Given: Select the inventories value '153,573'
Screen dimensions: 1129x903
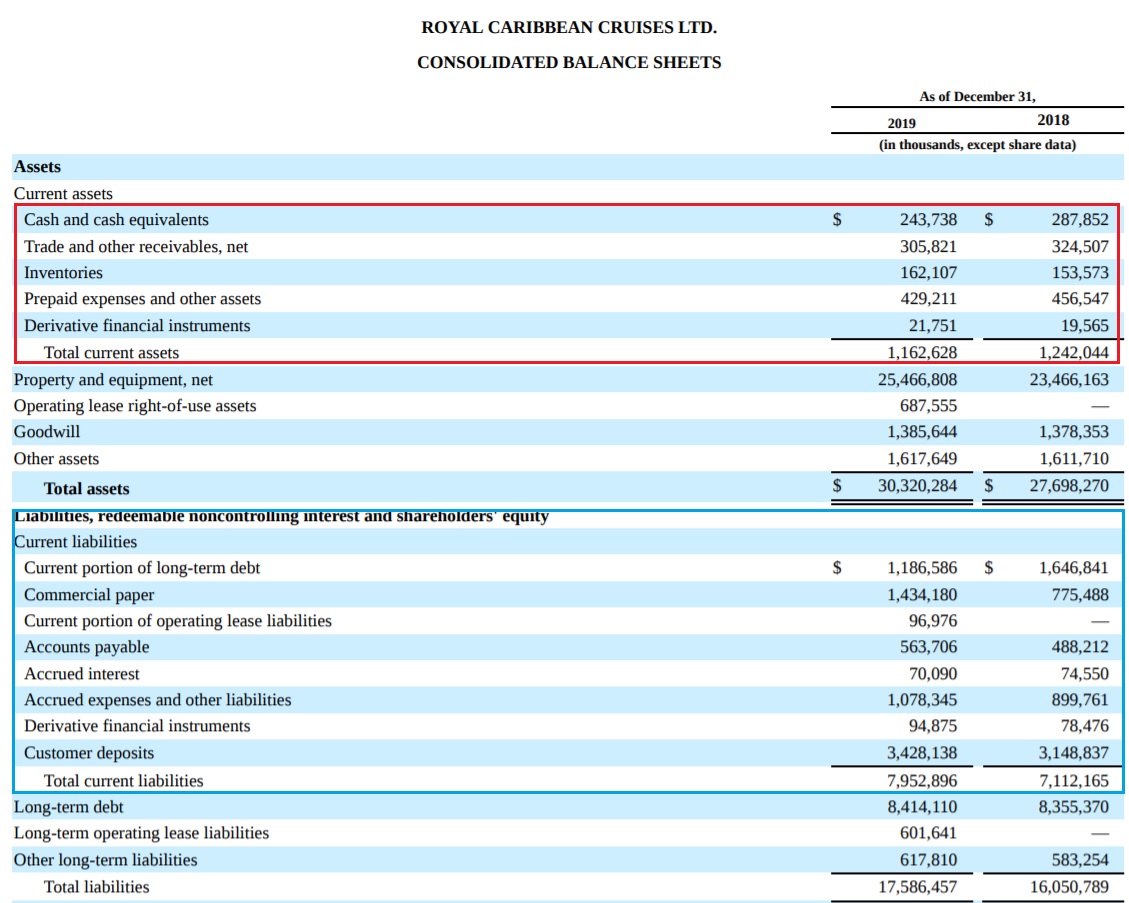Looking at the screenshot, I should pyautogui.click(x=1080, y=273).
